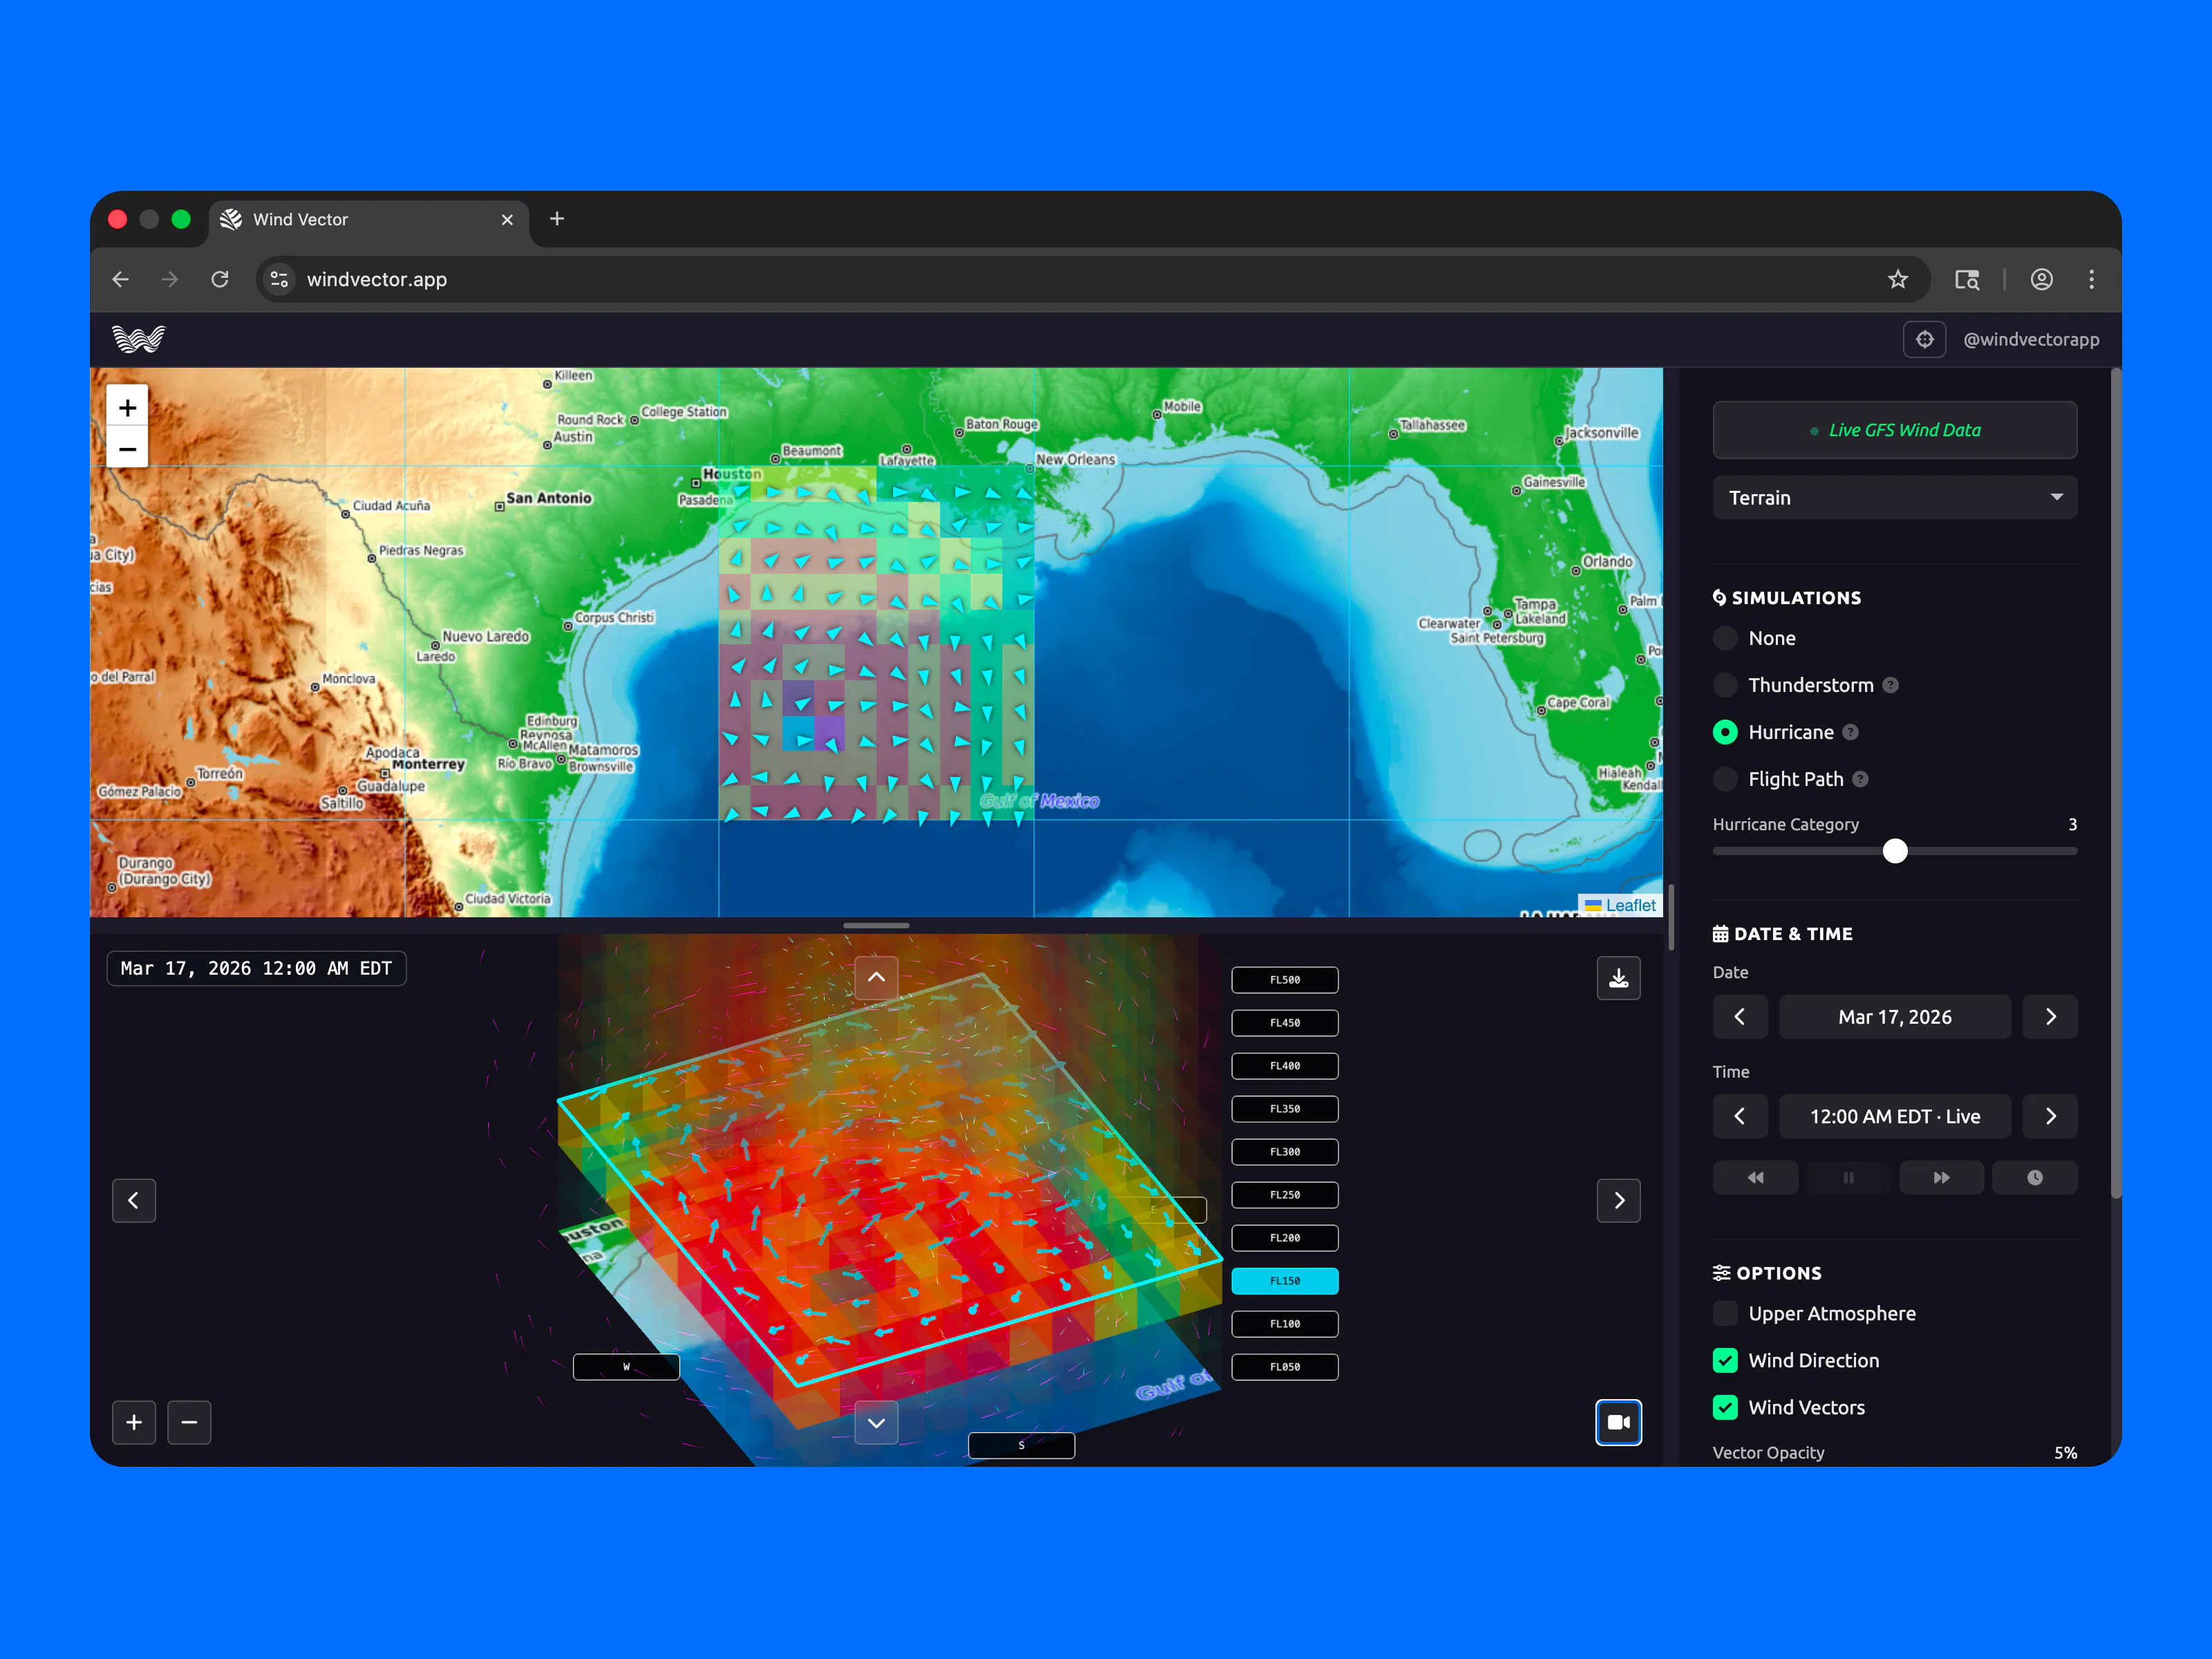
Task: Disable the Wind Vectors checkbox
Action: [1725, 1407]
